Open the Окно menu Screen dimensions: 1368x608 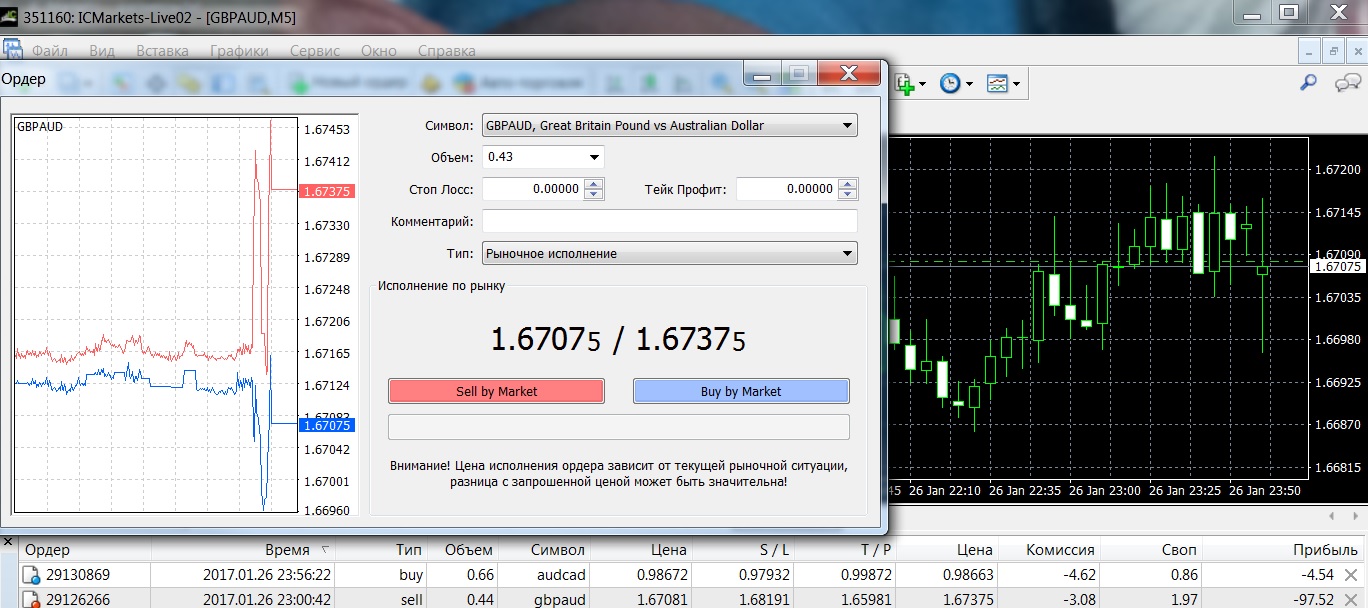pyautogui.click(x=379, y=51)
